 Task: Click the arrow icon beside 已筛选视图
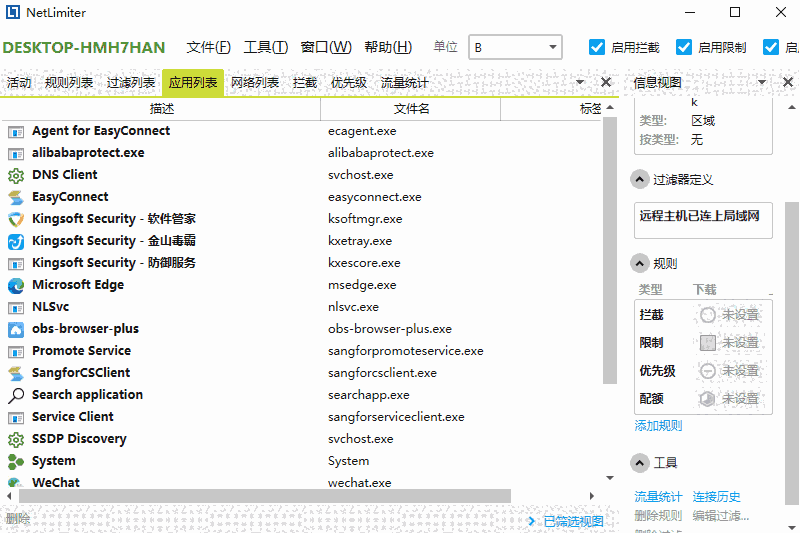point(532,521)
